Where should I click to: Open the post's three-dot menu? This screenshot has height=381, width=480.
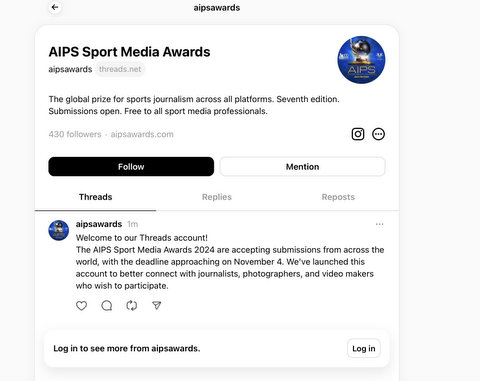pyautogui.click(x=379, y=224)
